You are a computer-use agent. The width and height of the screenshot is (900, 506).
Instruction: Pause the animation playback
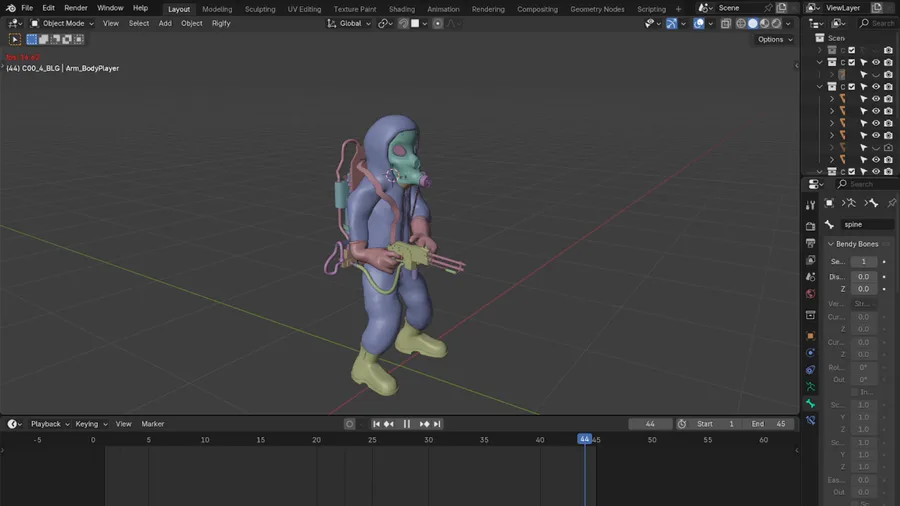(406, 424)
